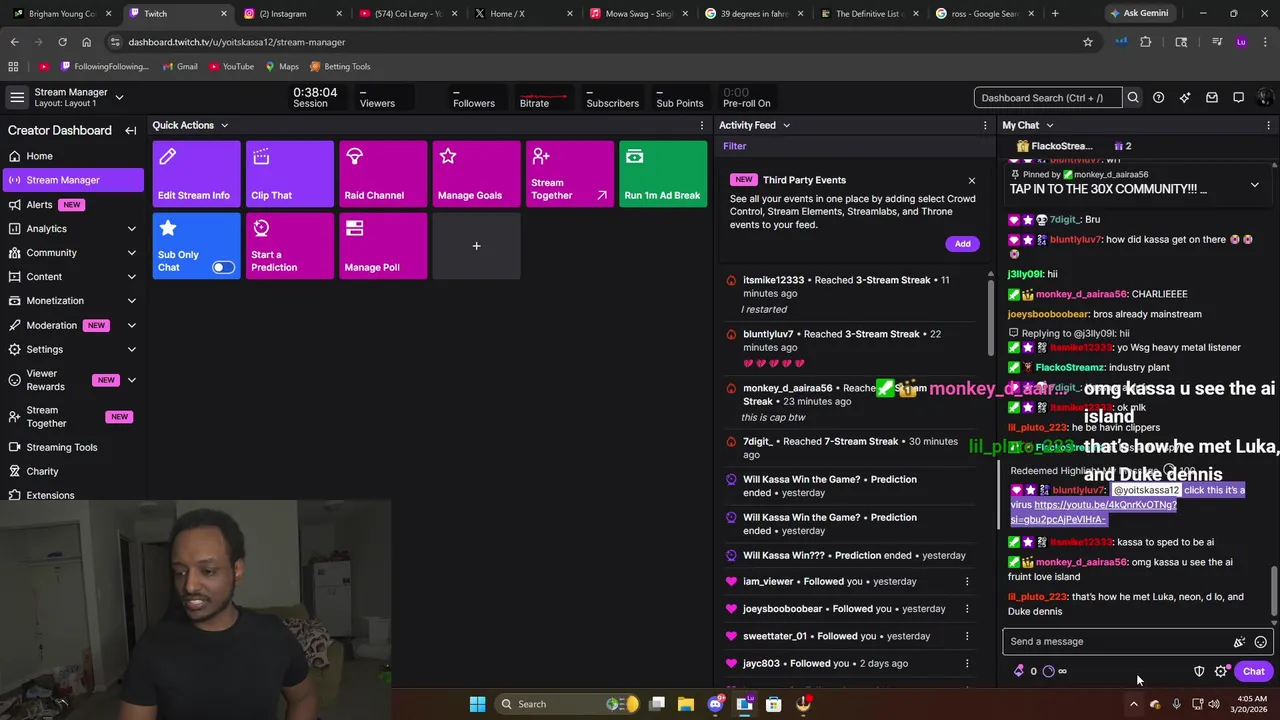Open the emote picker in chat
This screenshot has height=720, width=1280.
click(x=1260, y=642)
